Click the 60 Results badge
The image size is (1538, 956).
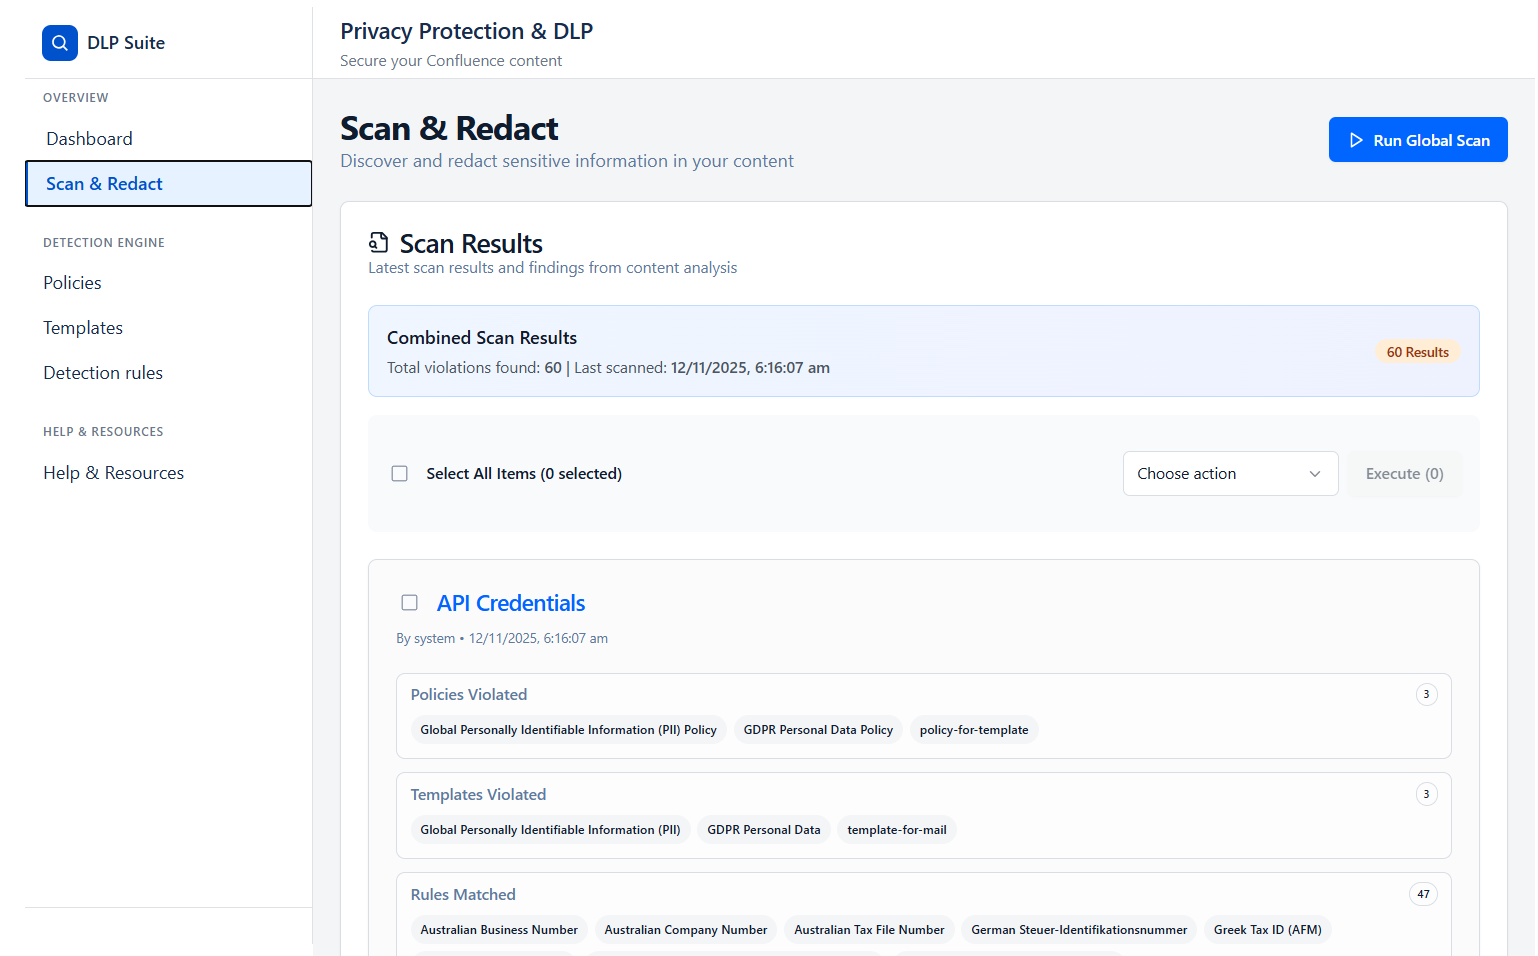point(1417,351)
